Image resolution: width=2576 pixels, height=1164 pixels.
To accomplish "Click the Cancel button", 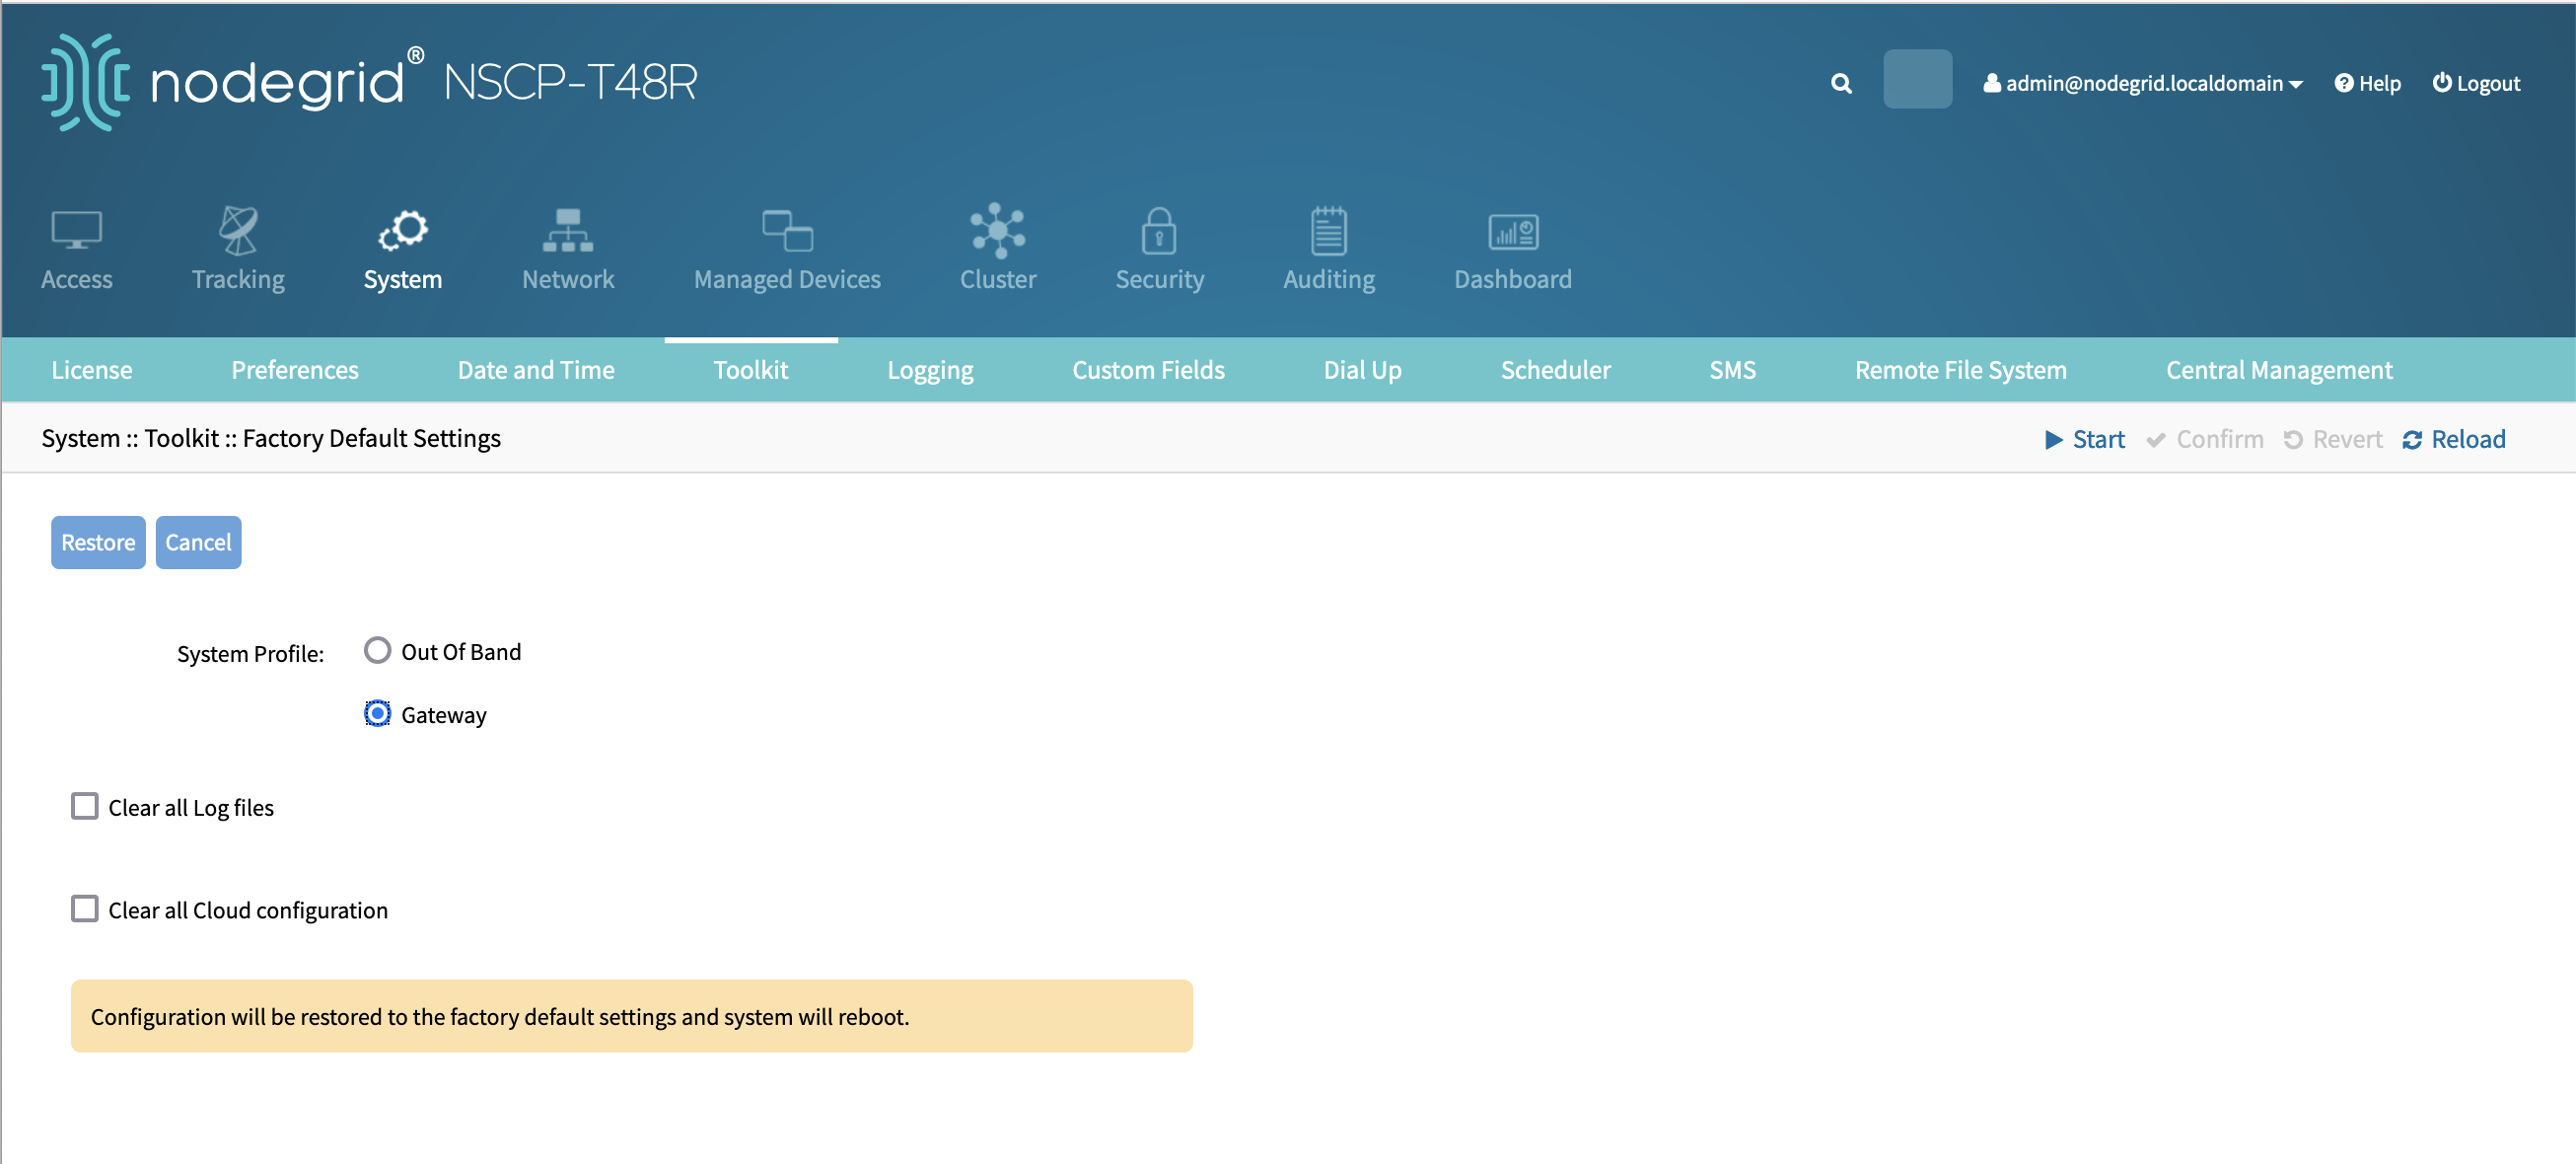I will point(198,542).
